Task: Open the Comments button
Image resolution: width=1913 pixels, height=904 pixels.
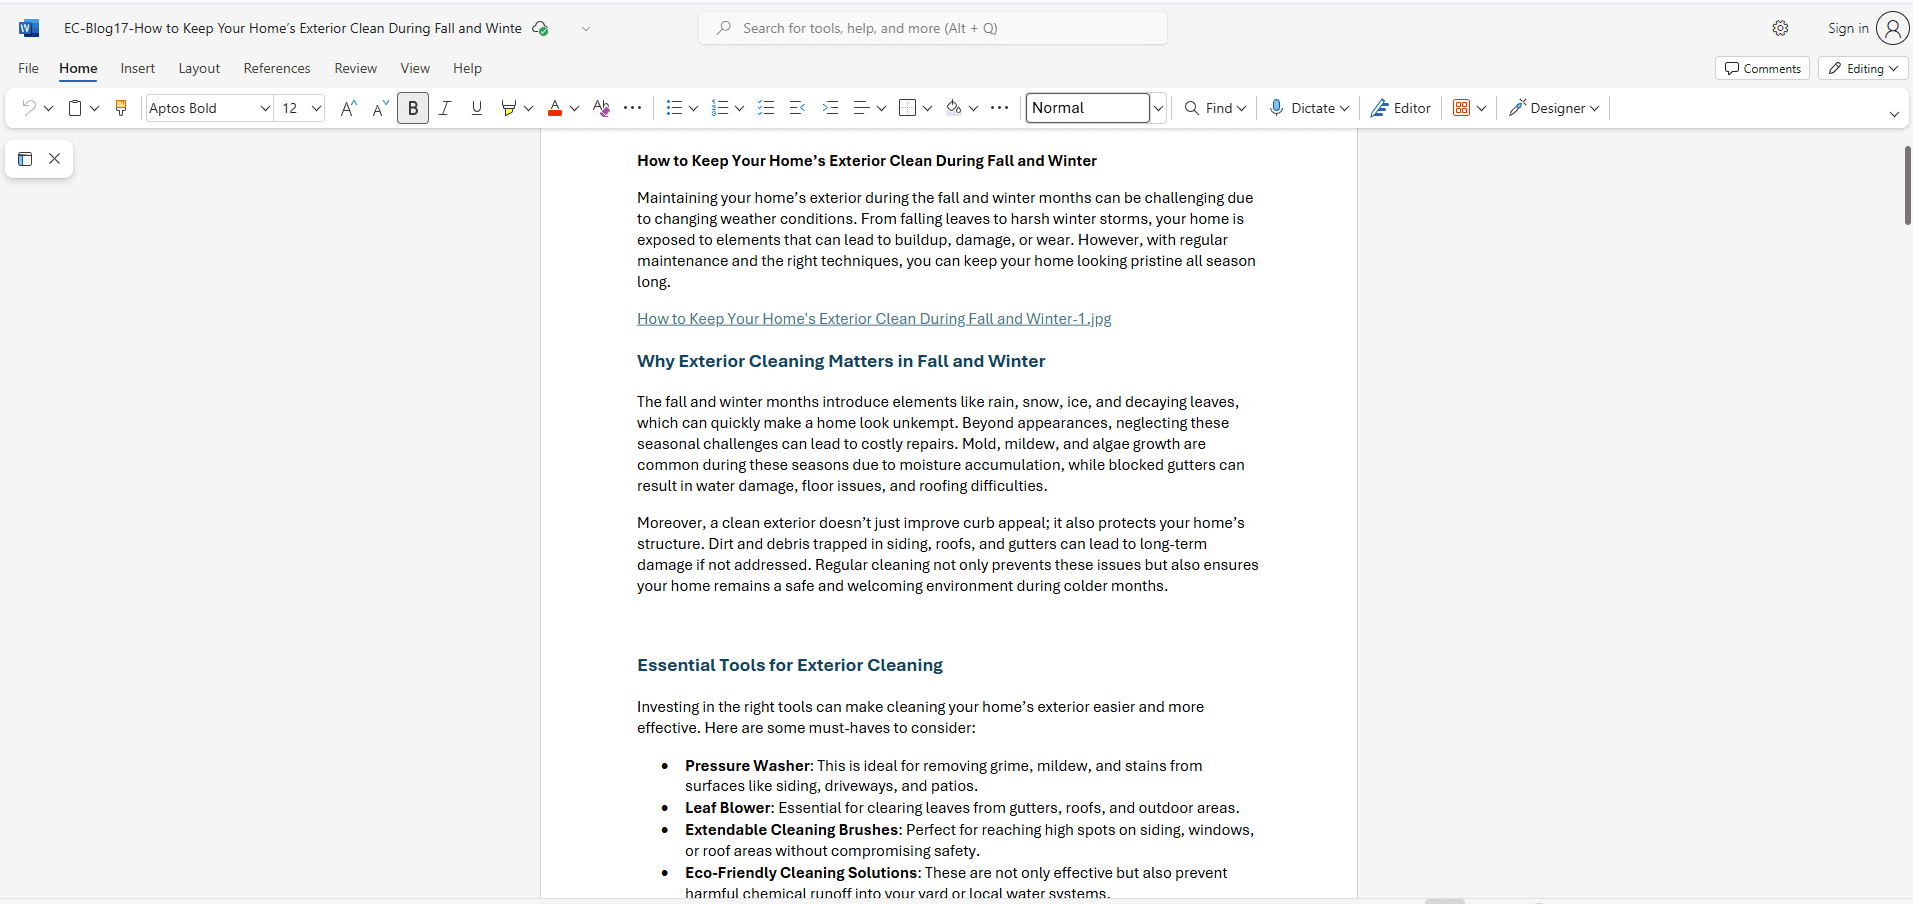Action: [x=1763, y=68]
